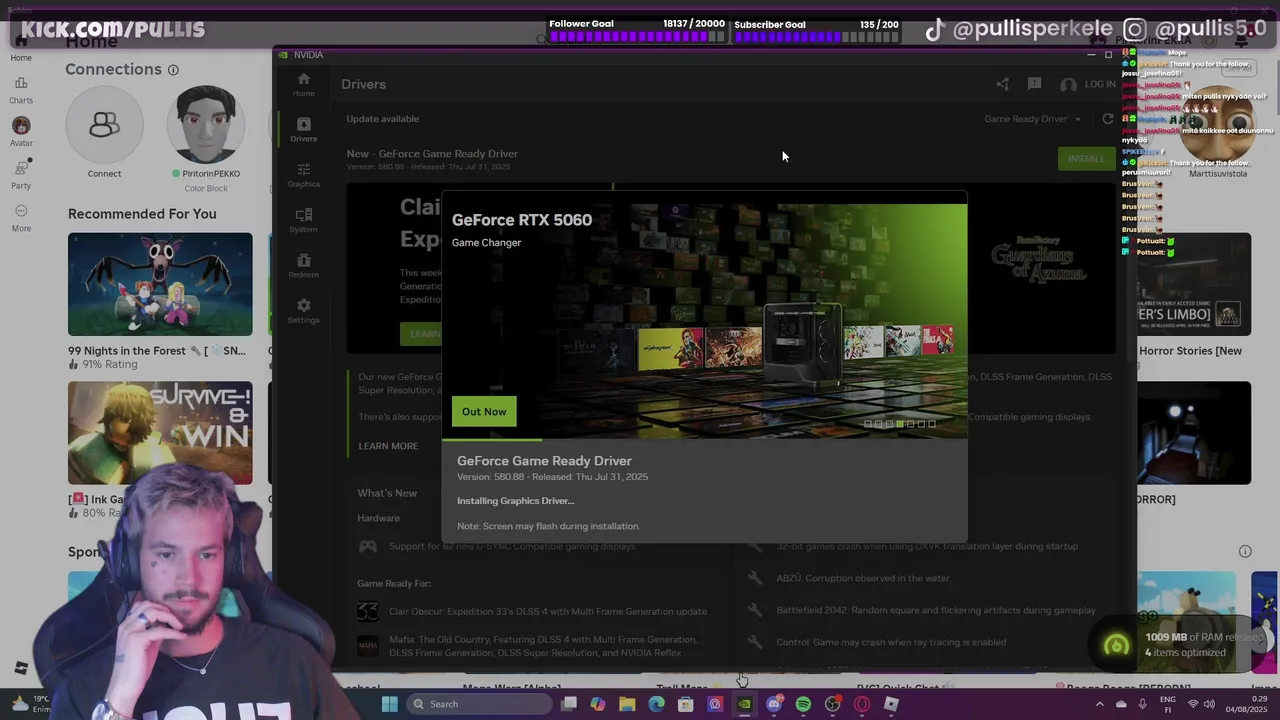Open Redeem in the NVIDIA app sidebar
Viewport: 1280px width, 720px height.
[x=303, y=266]
